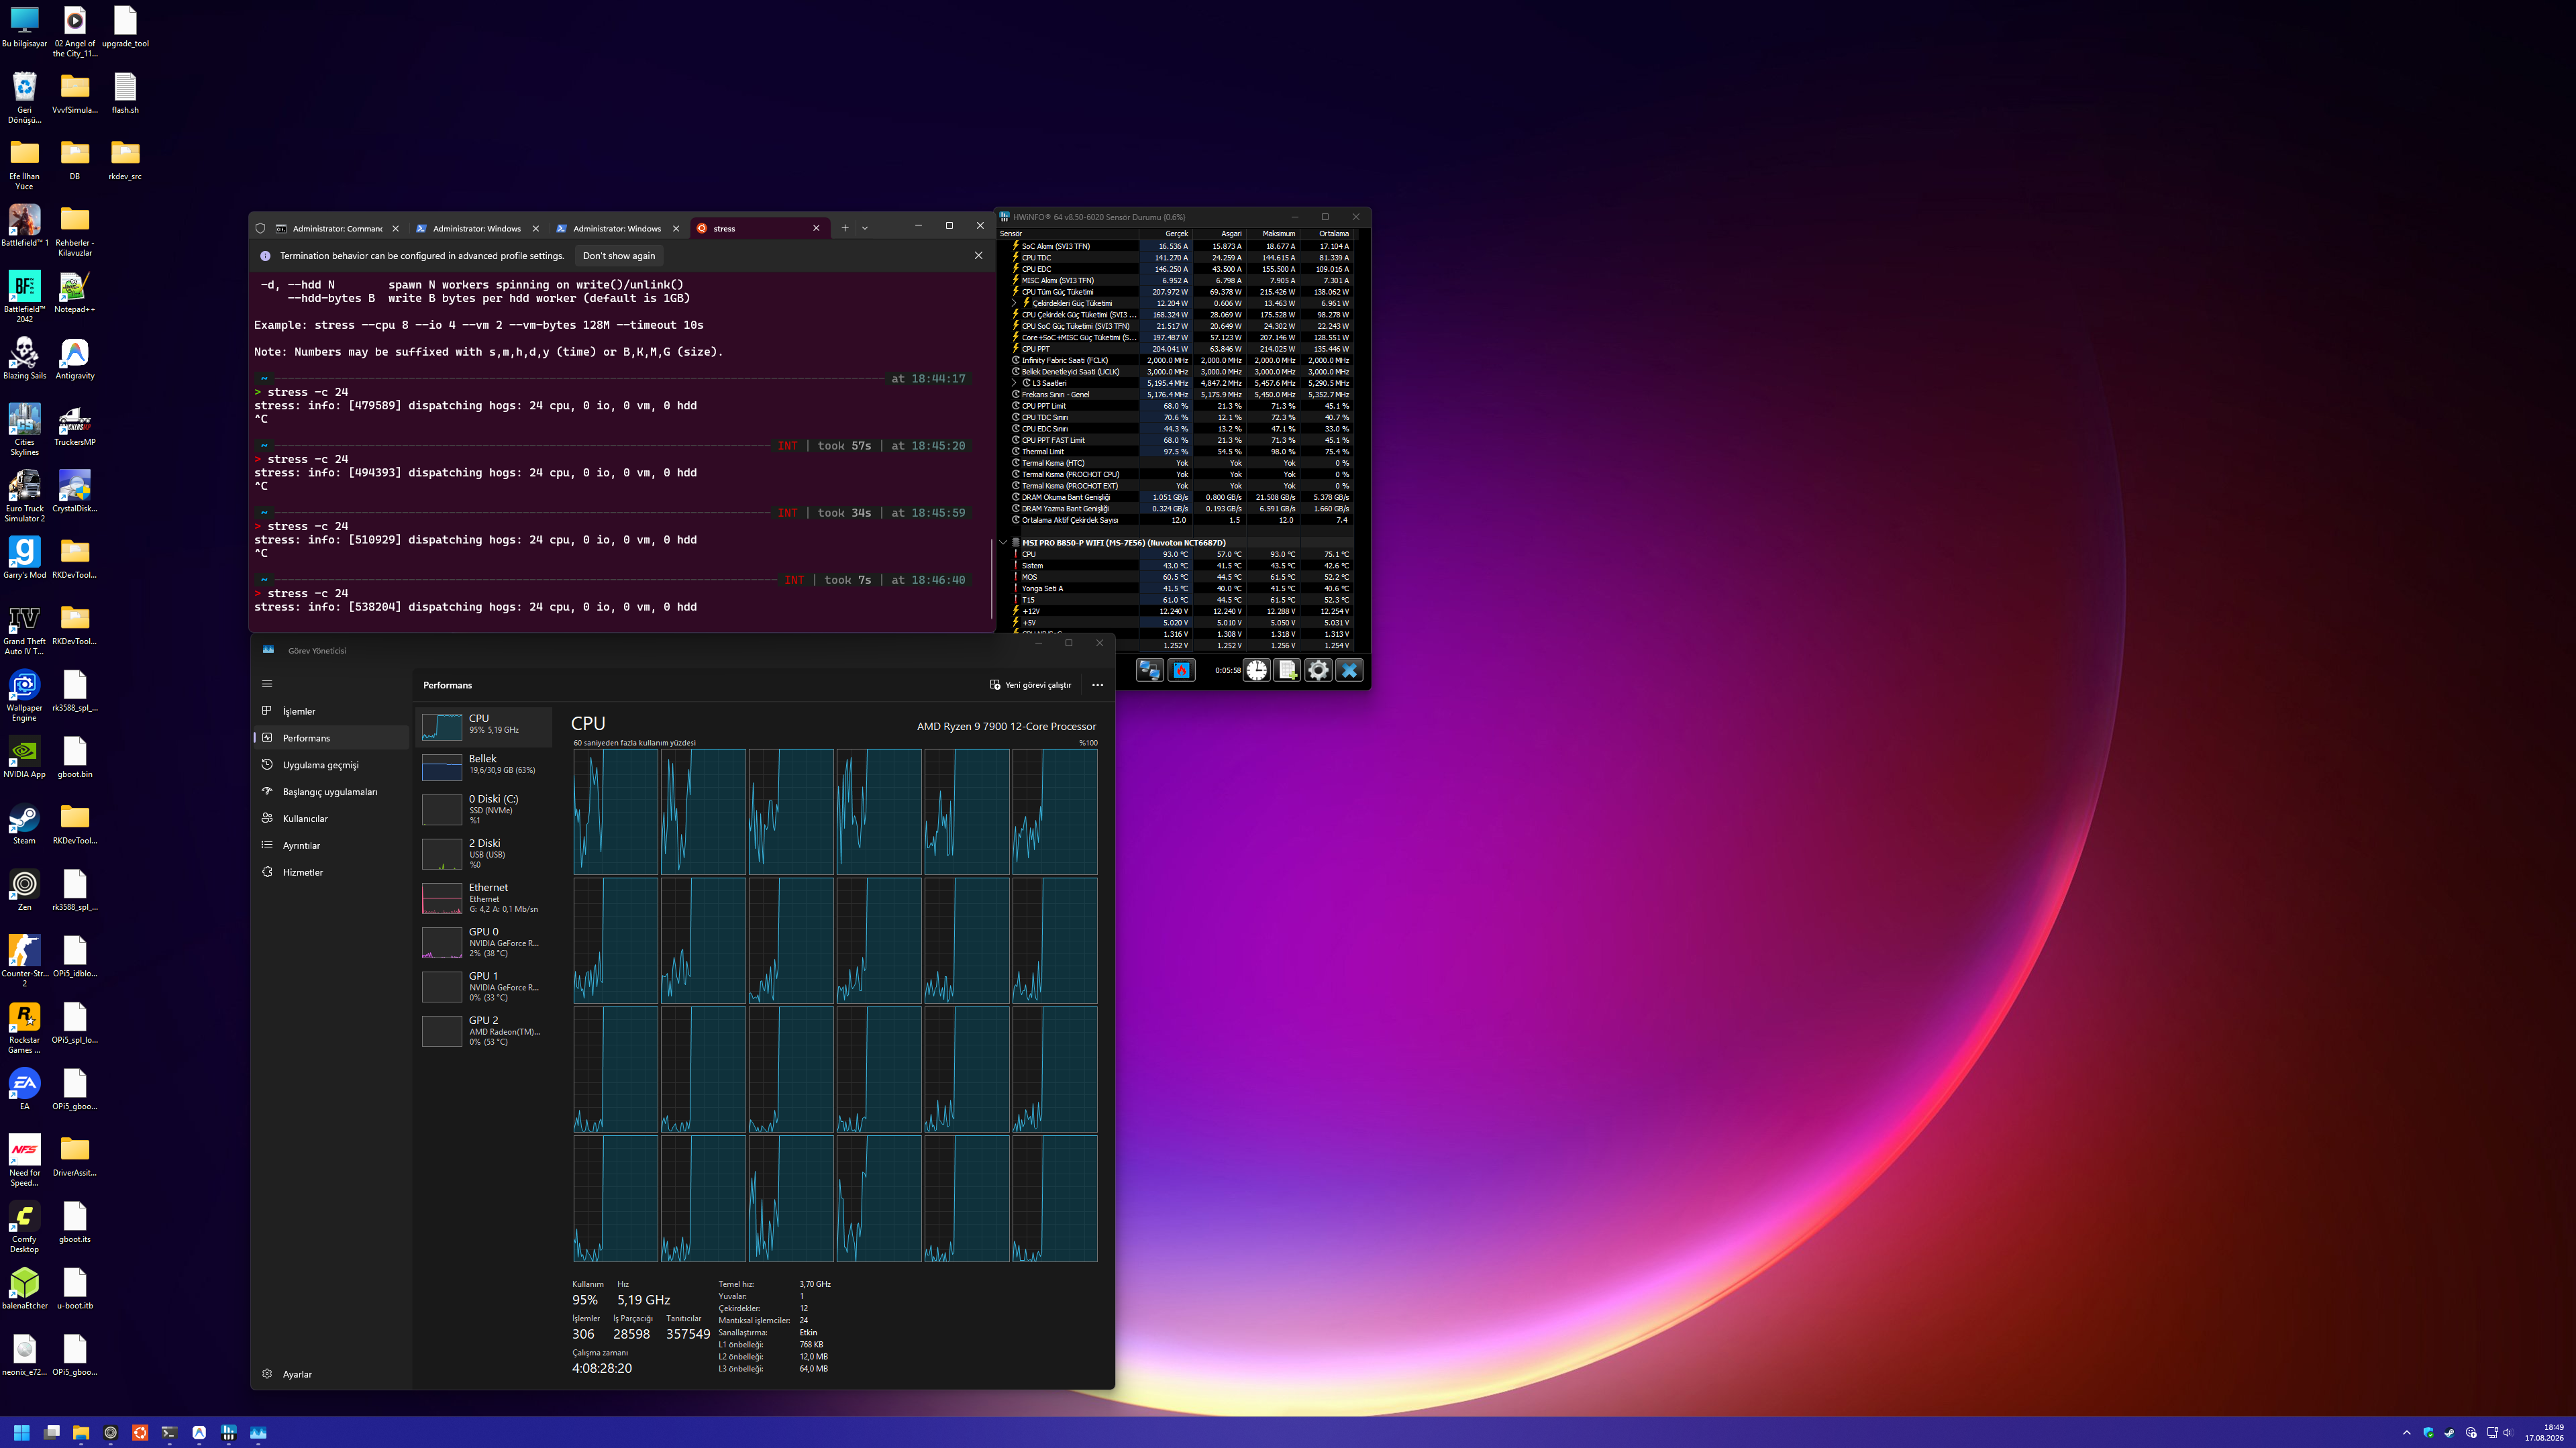Open File Explorer from the taskbar
Image resolution: width=2576 pixels, height=1448 pixels.
[81, 1432]
